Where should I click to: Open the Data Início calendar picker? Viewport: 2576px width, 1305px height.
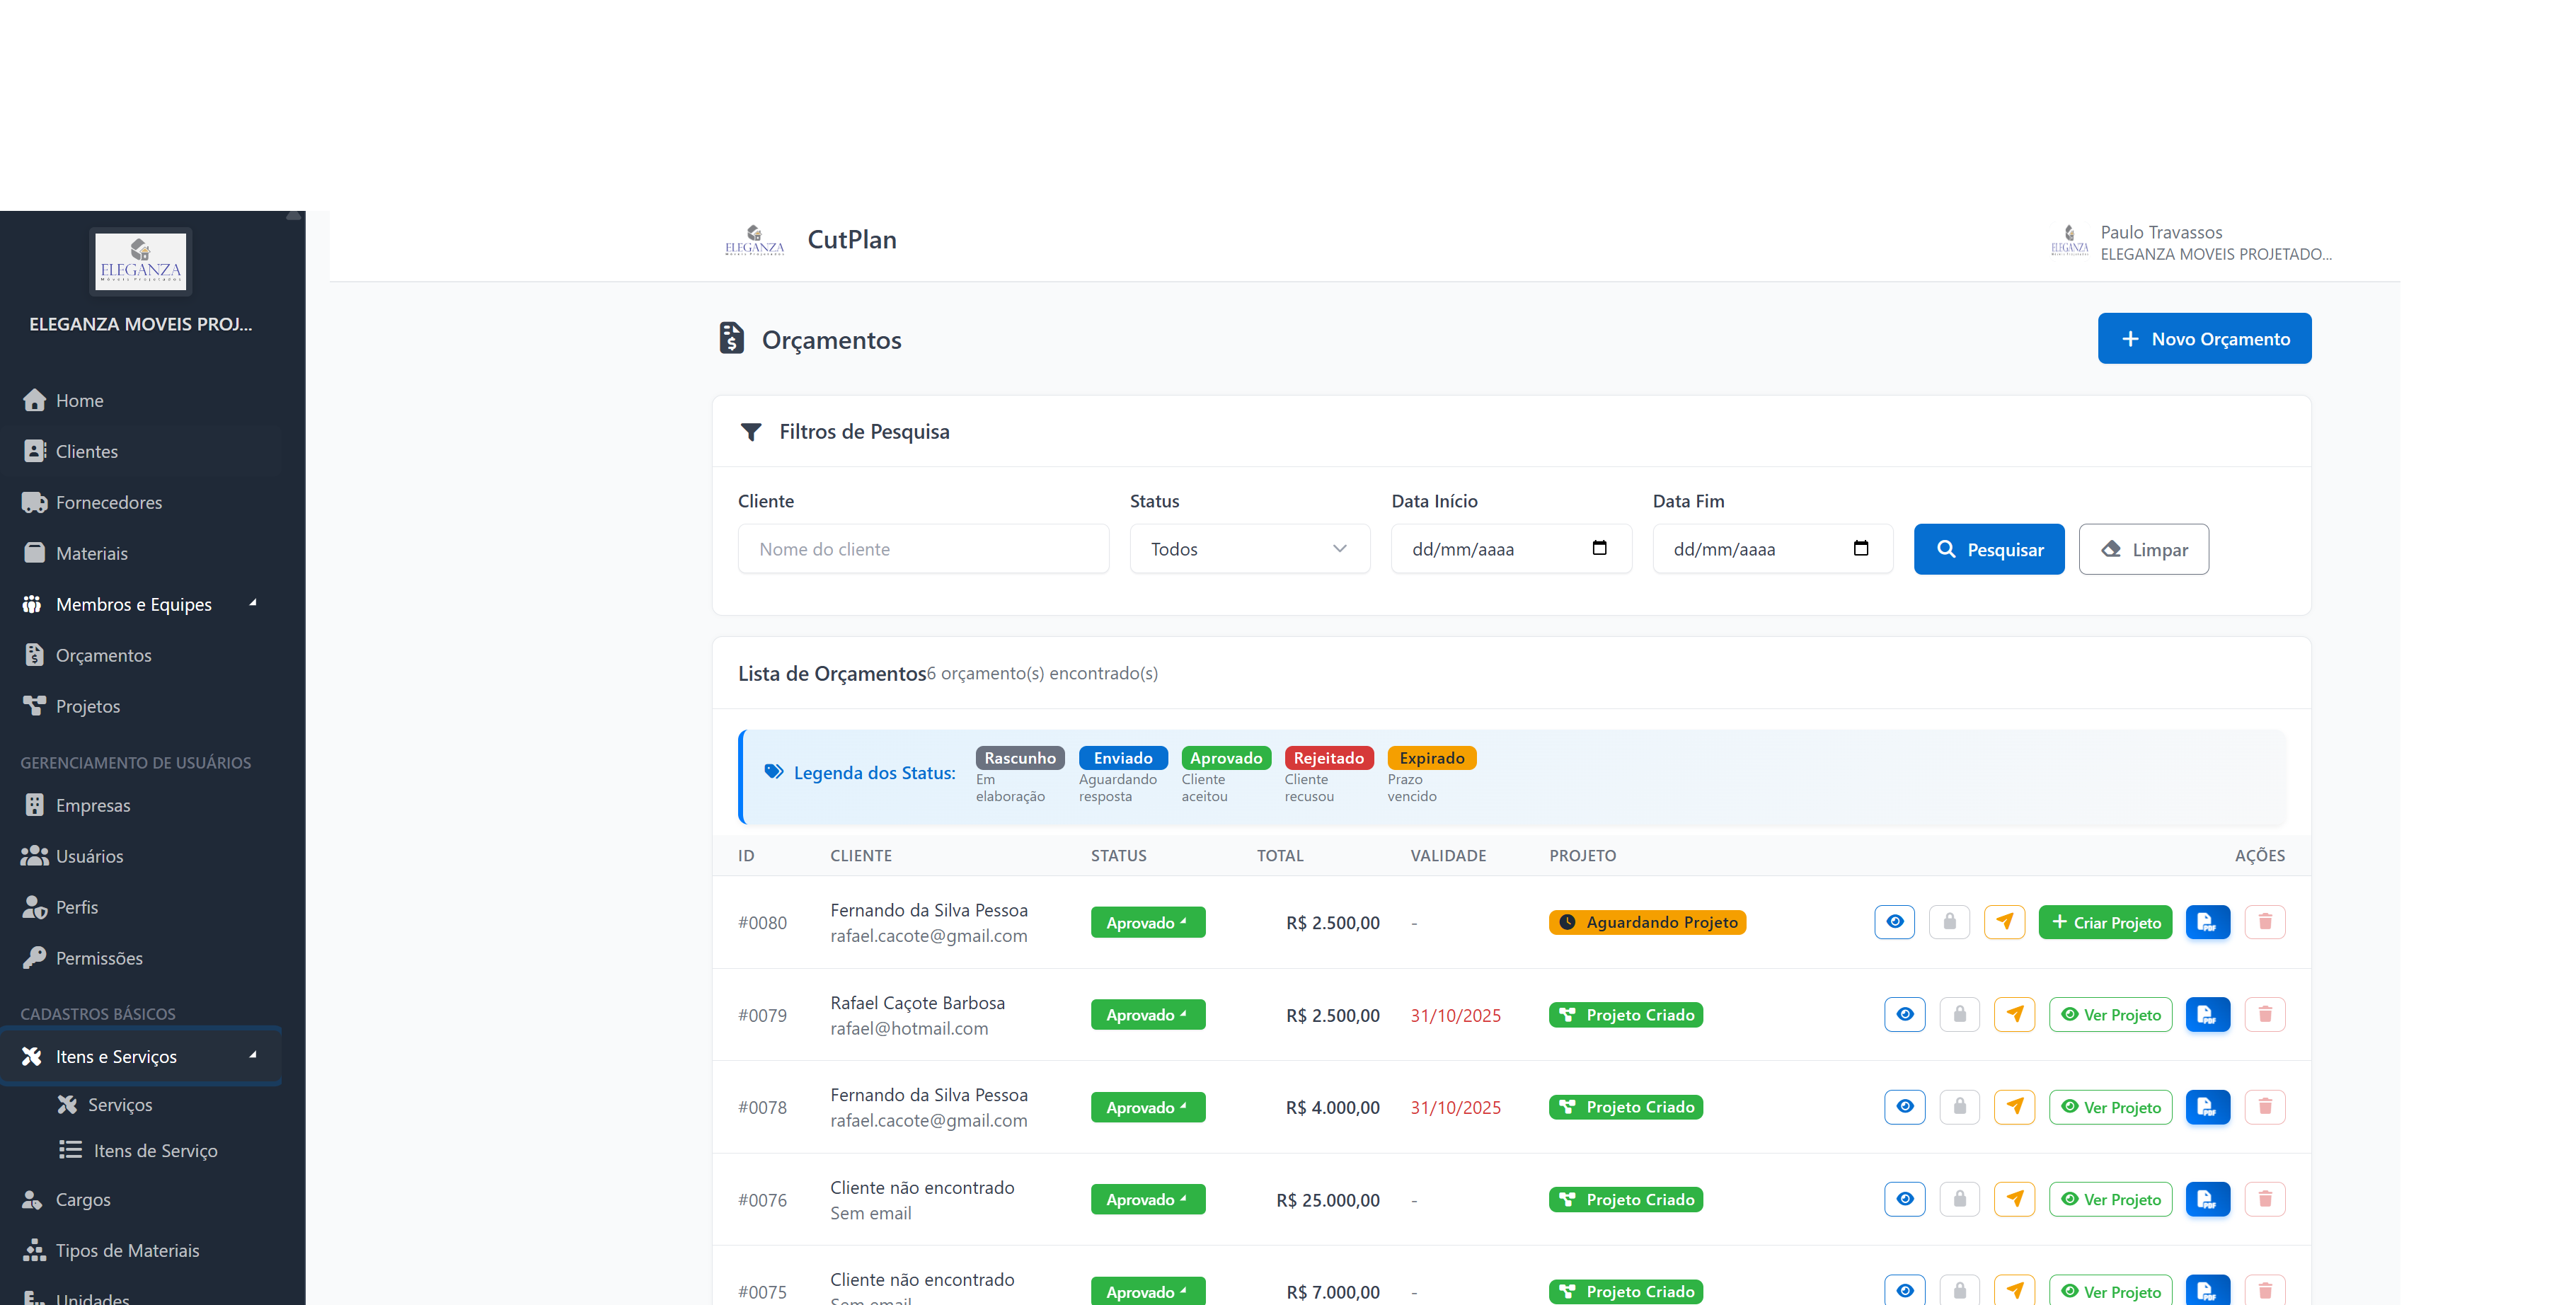[1599, 548]
